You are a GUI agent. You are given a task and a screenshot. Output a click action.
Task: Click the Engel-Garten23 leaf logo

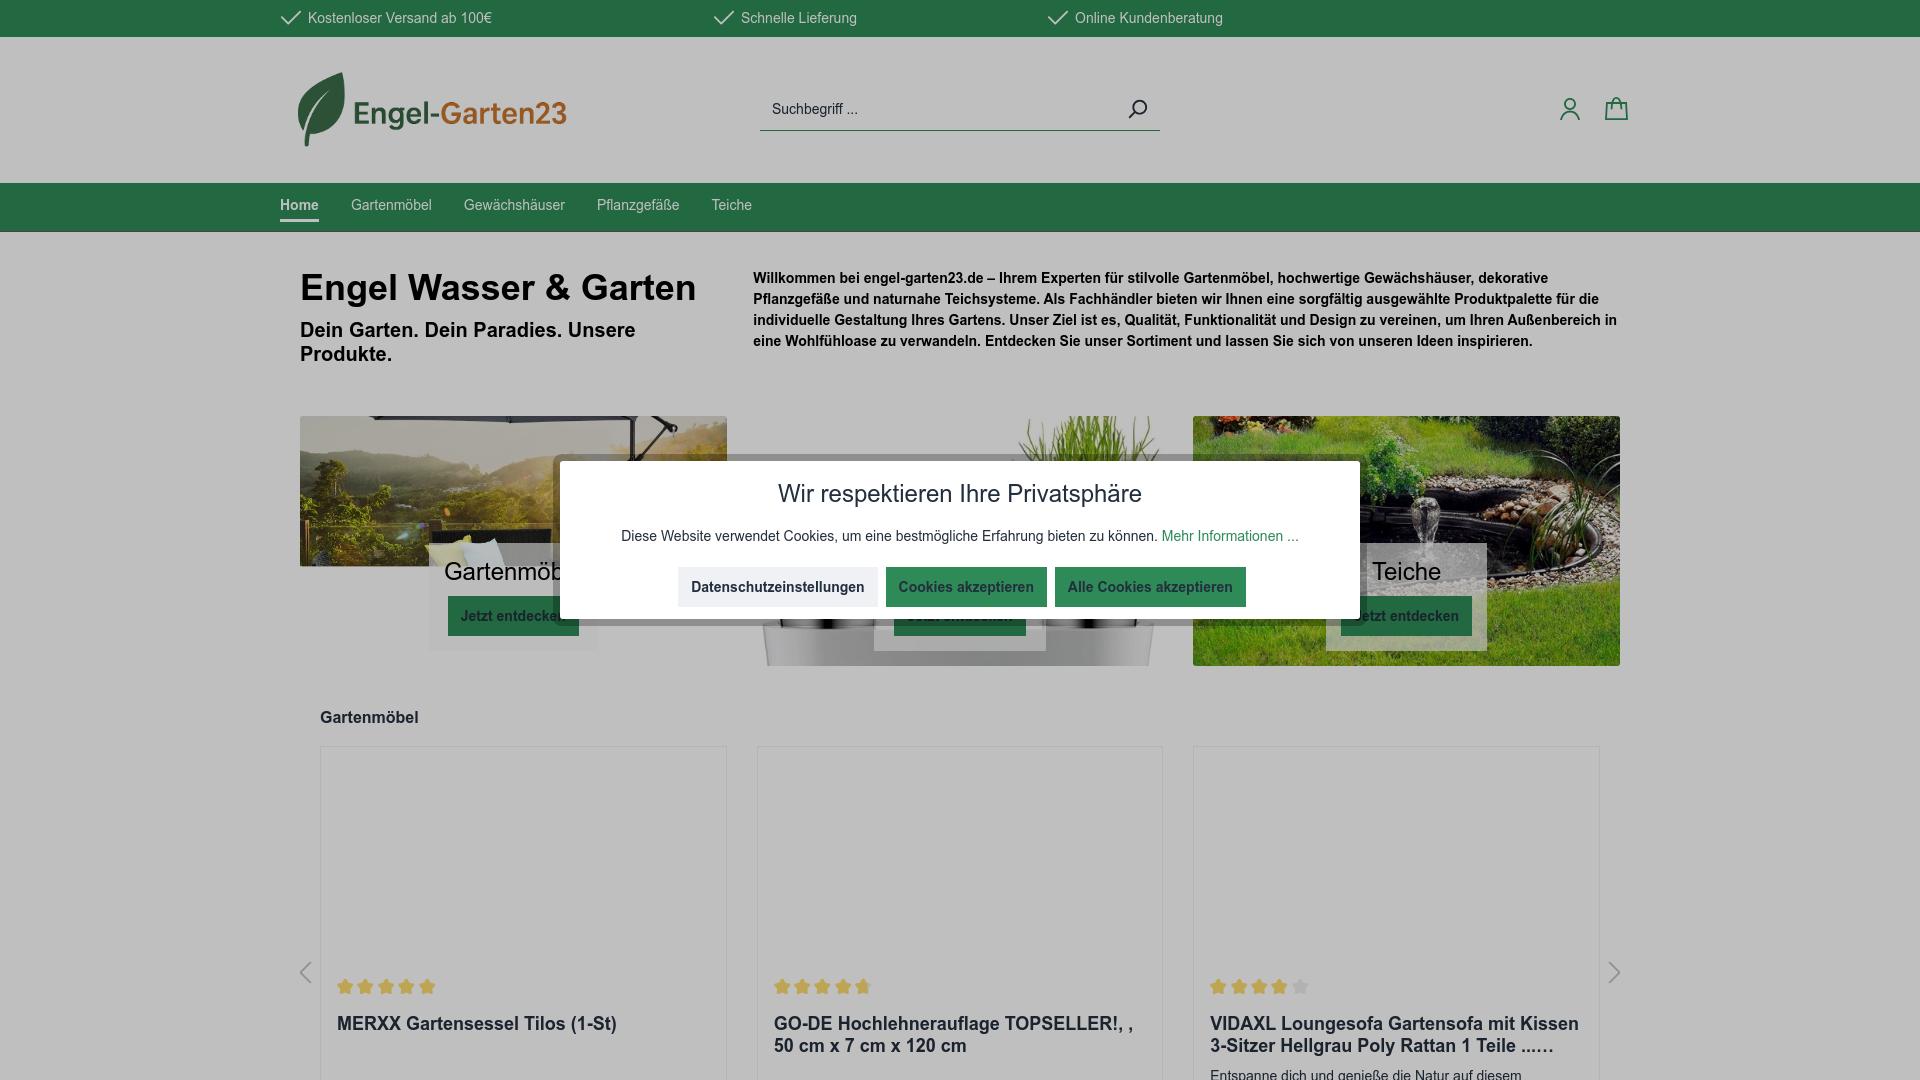432,110
